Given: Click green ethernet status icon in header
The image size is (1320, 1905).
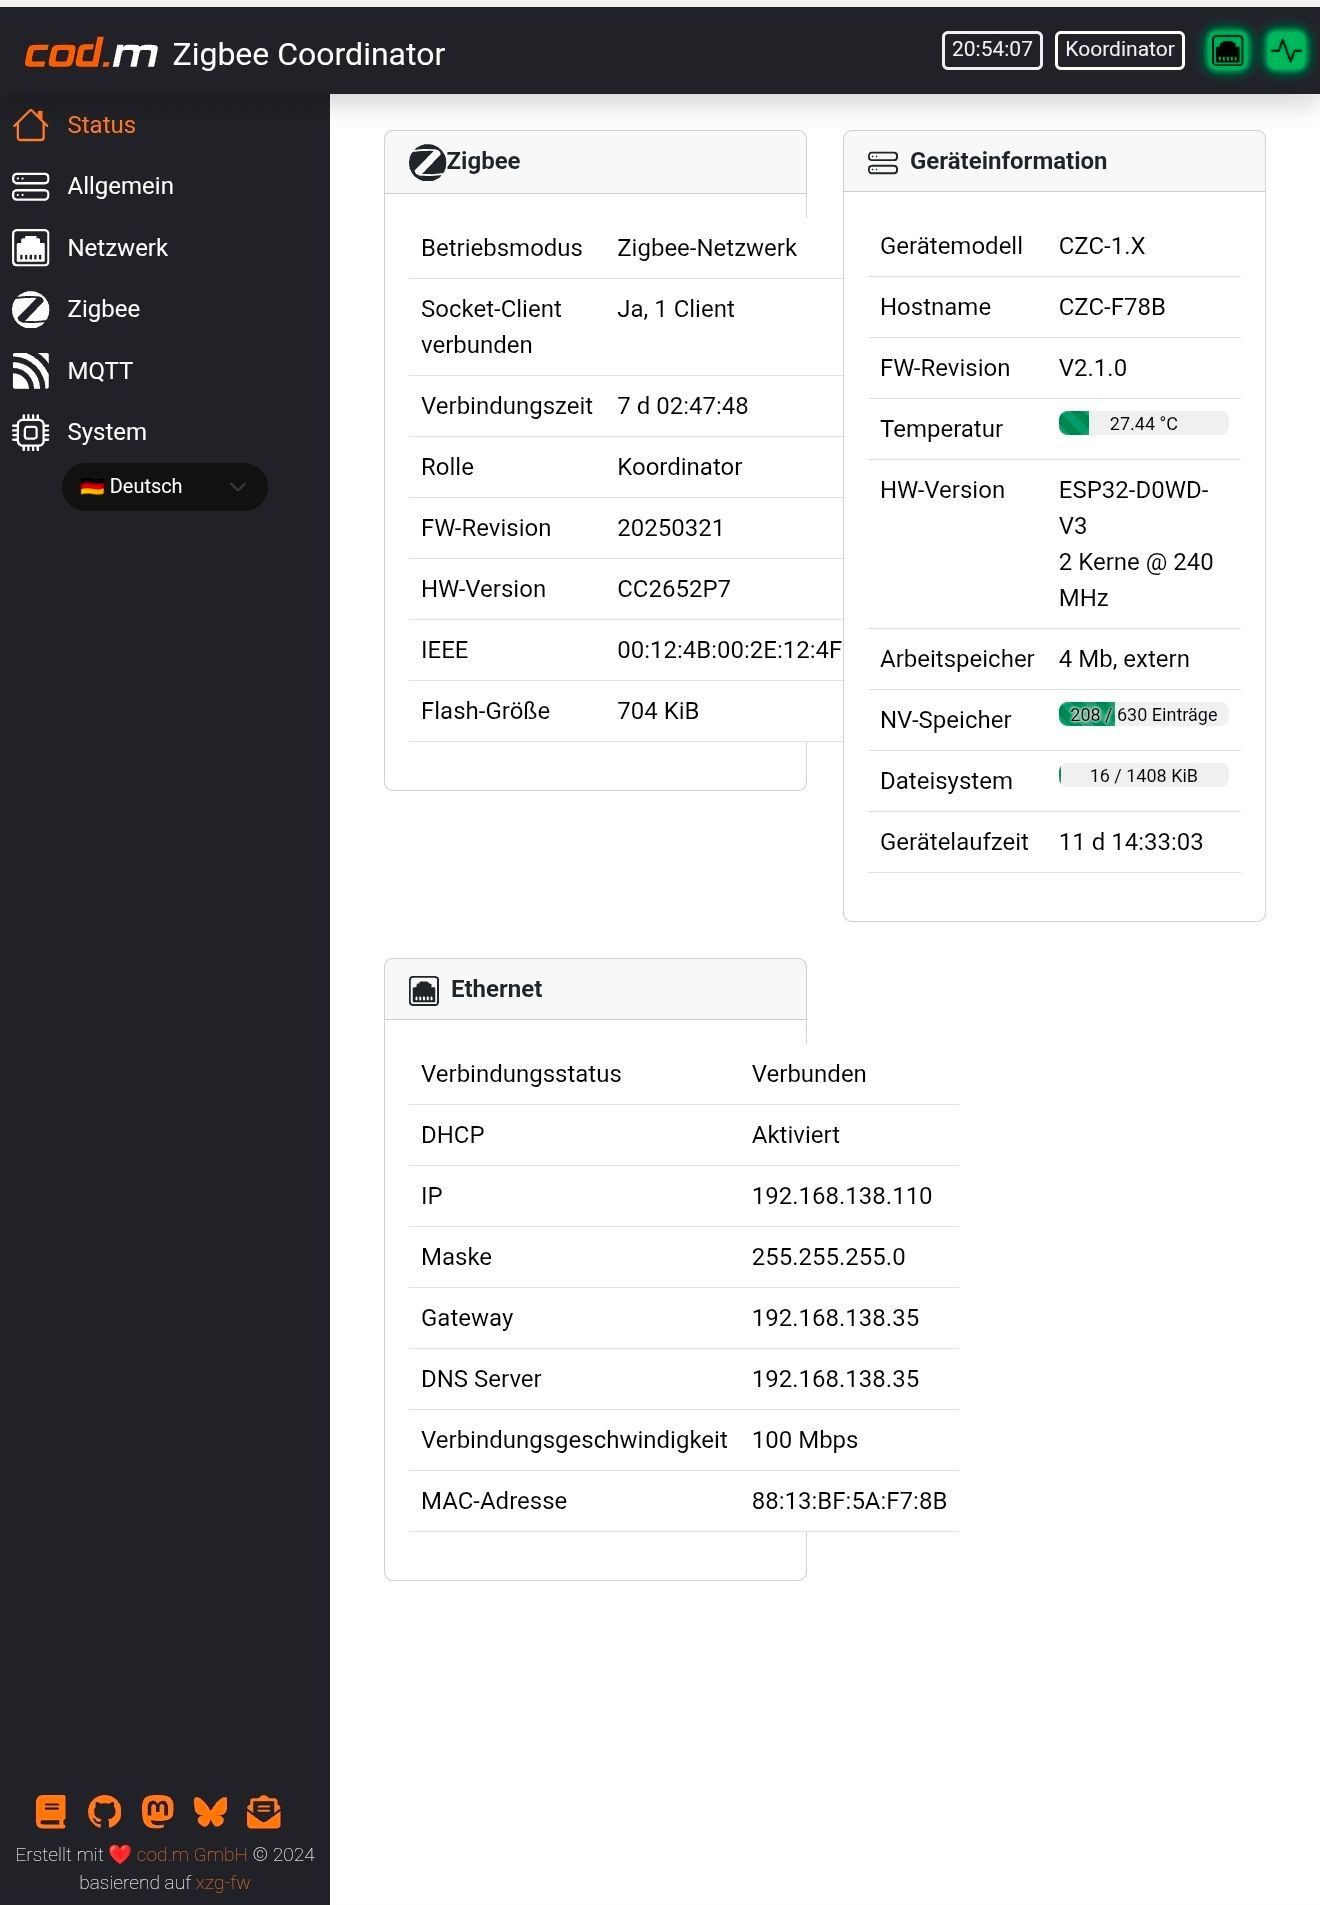Looking at the screenshot, I should click(1227, 50).
